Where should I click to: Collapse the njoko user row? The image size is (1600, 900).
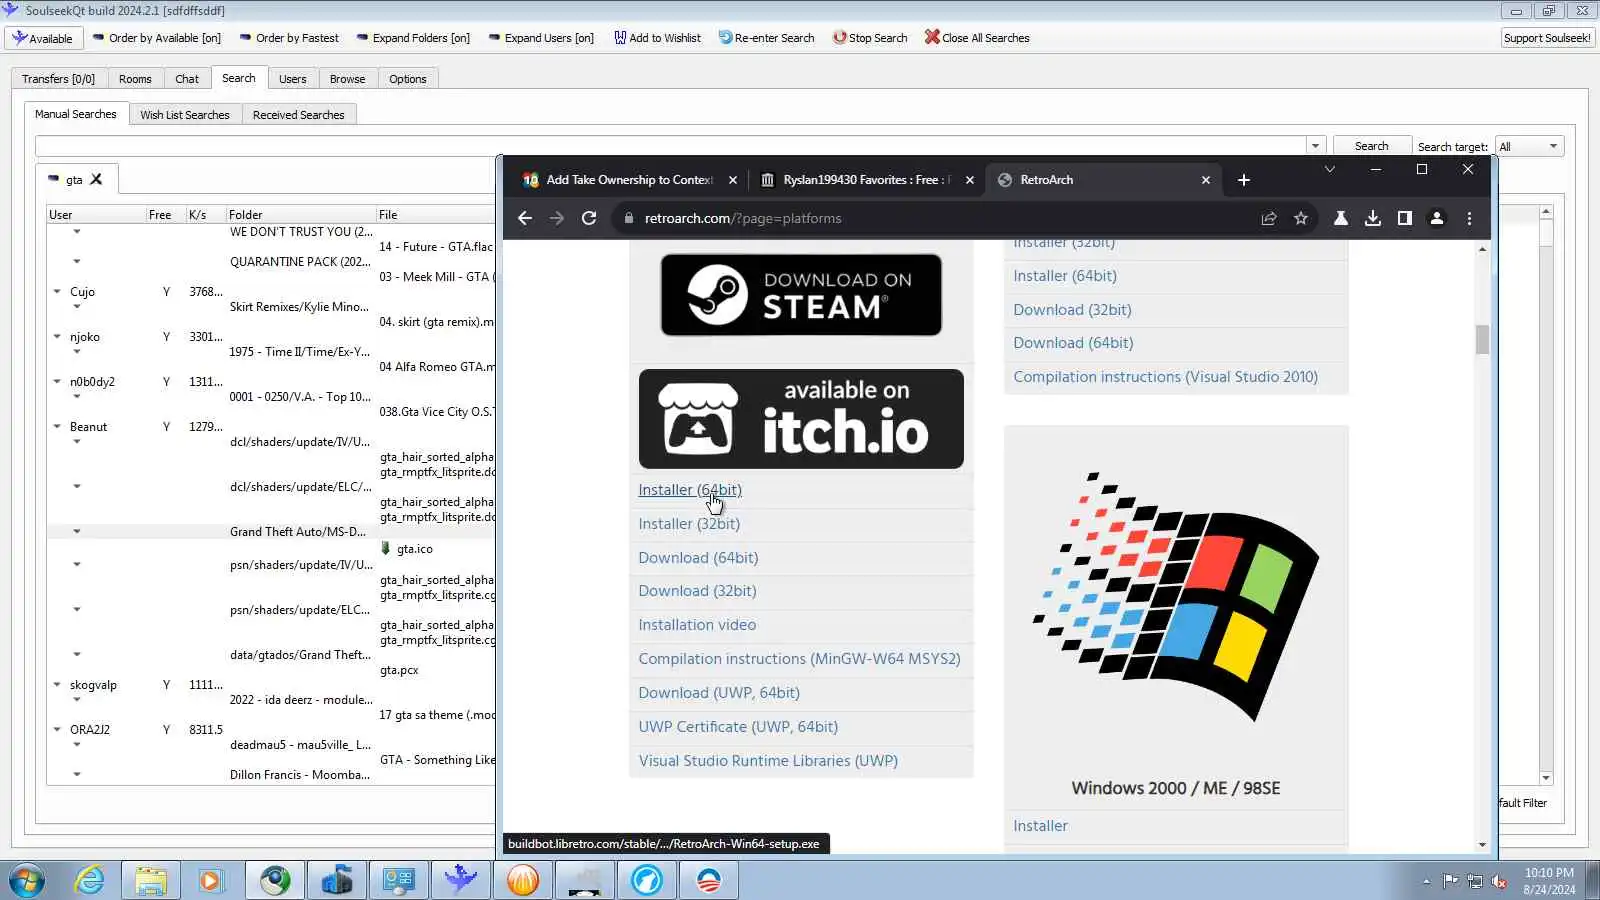point(57,337)
